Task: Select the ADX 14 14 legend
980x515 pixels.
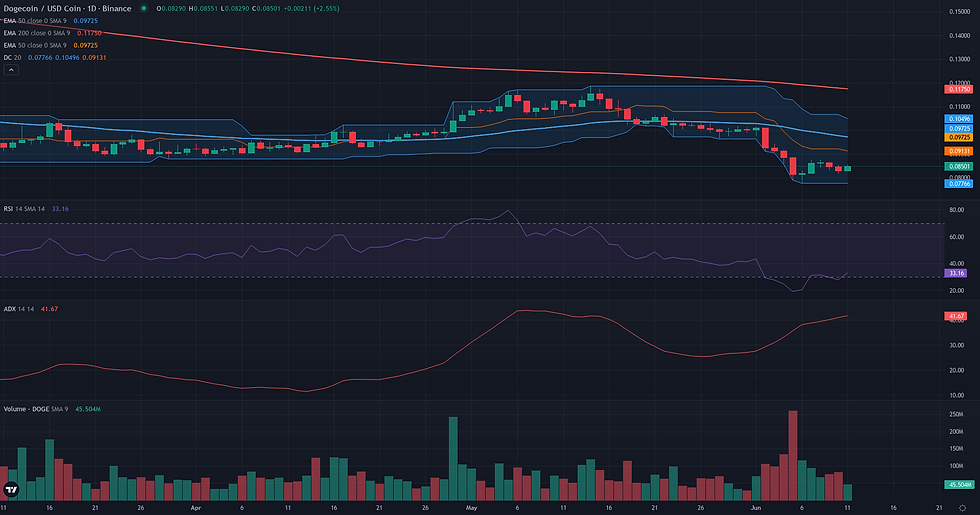Action: point(31,309)
